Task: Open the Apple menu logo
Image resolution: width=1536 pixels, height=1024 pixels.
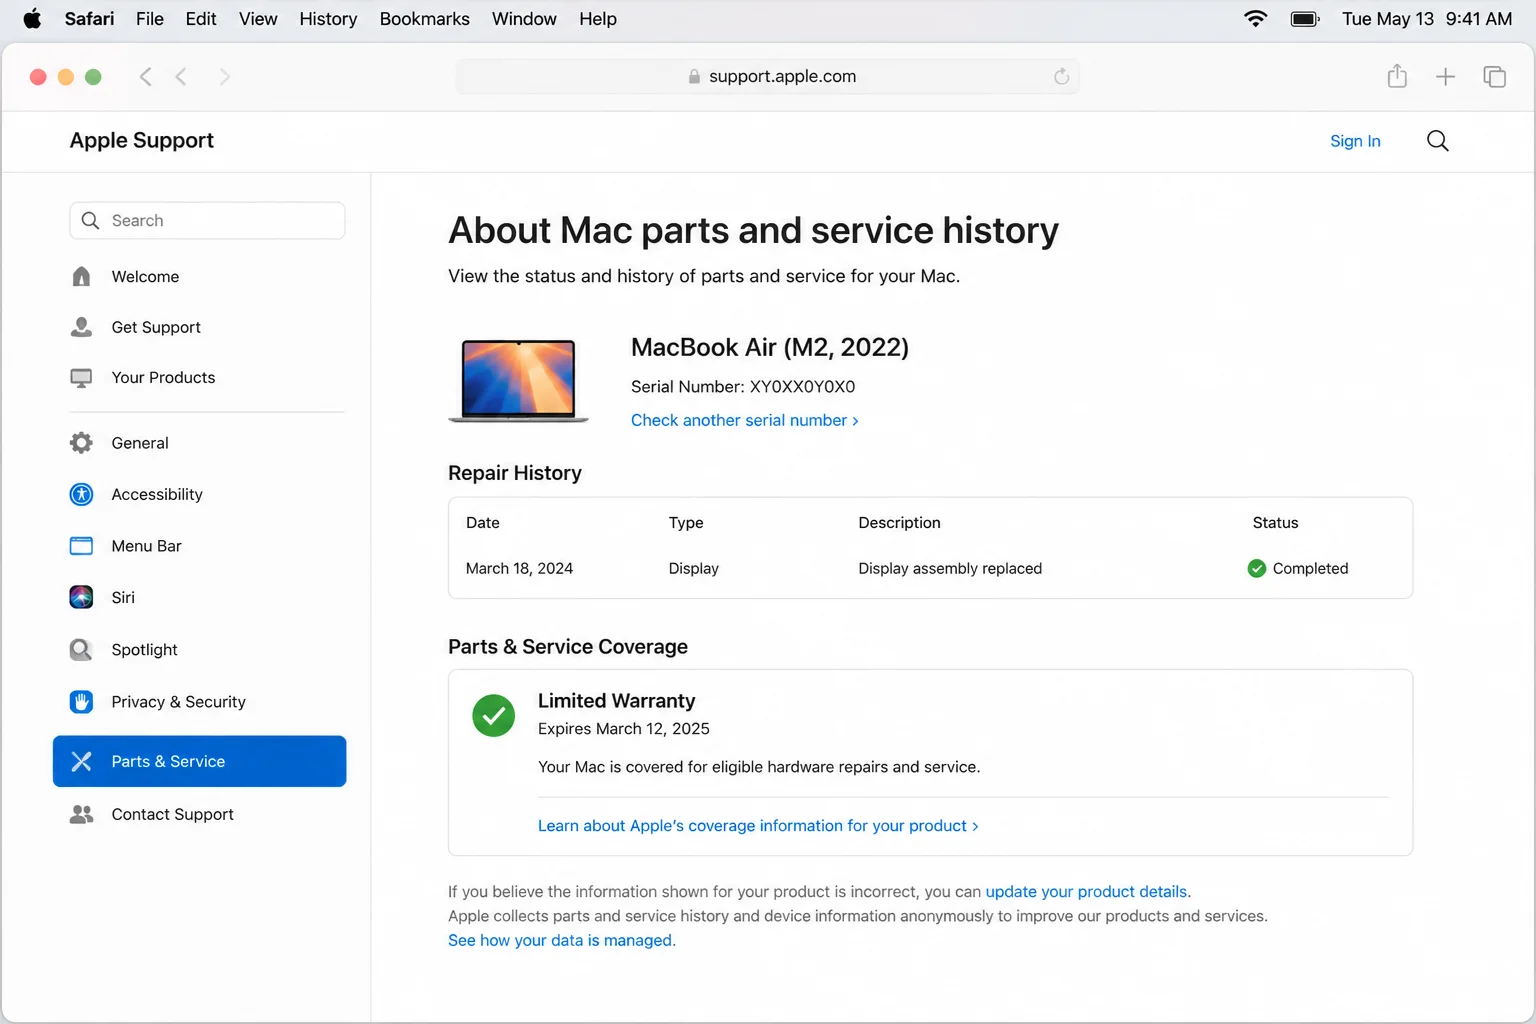Action: click(32, 19)
